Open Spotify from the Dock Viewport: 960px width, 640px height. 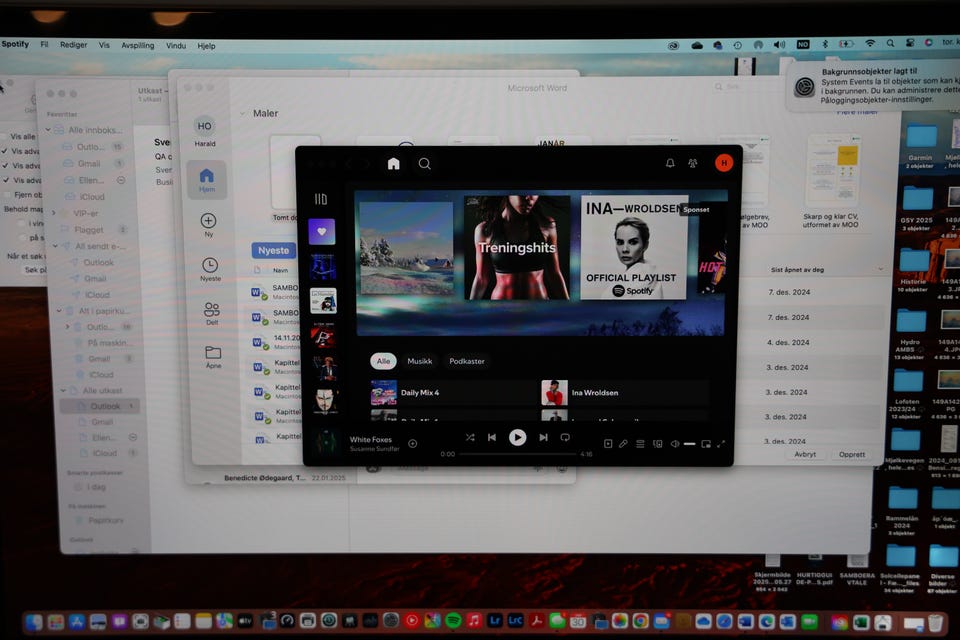(453, 621)
